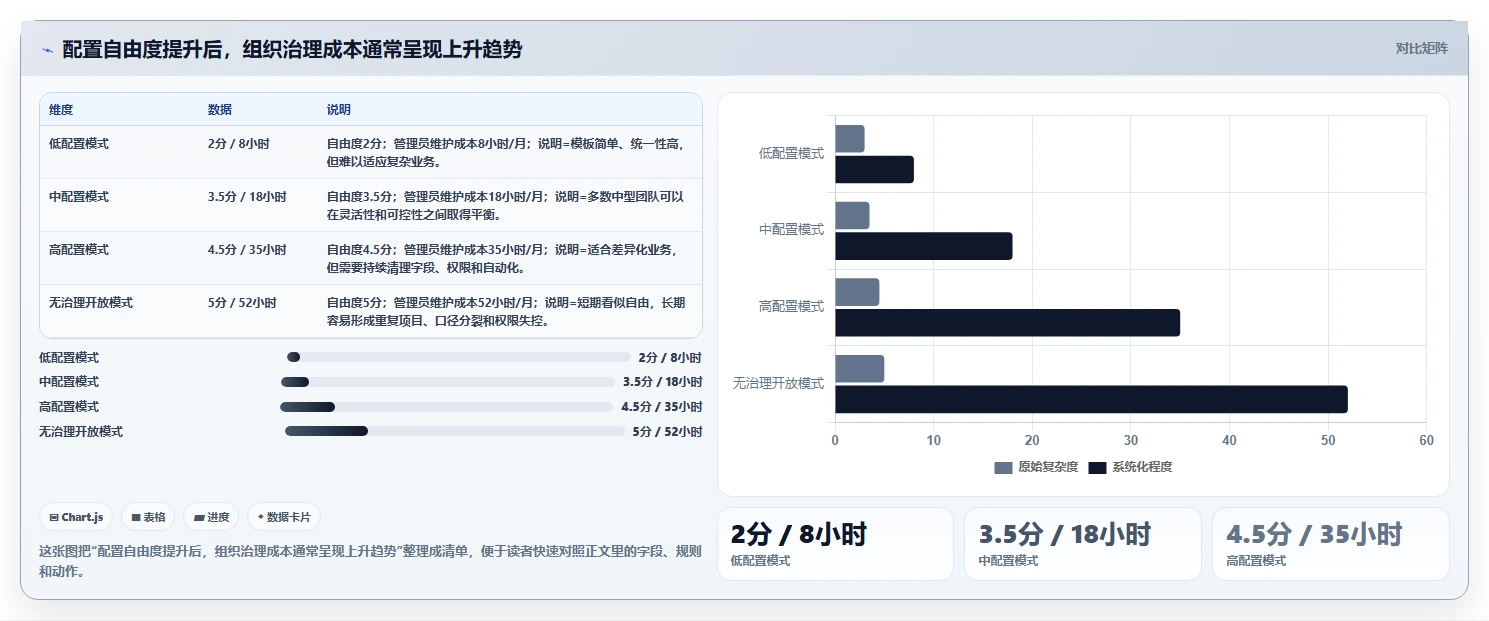Image resolution: width=1489 pixels, height=621 pixels.
Task: Click the dark 中配置模式 bar in chart
Action: pos(923,246)
